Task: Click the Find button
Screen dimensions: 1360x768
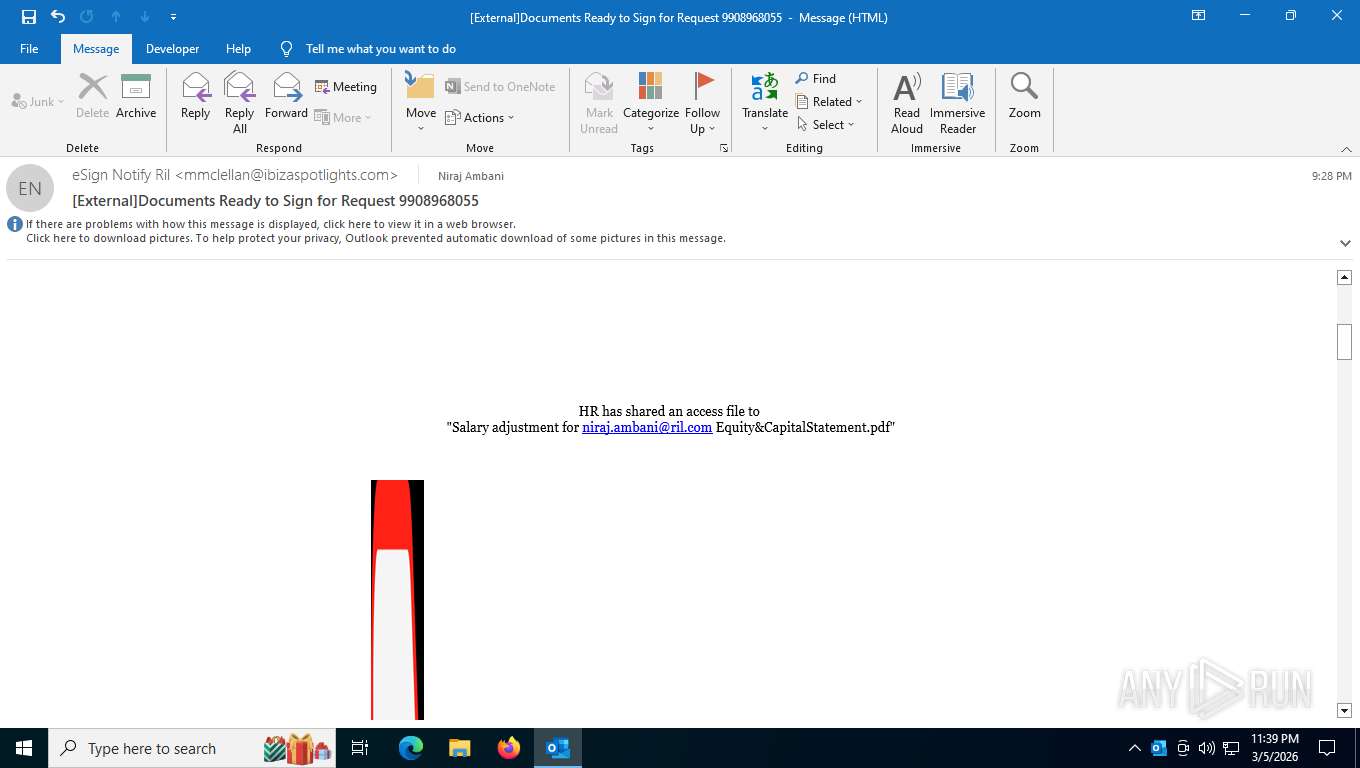Action: pos(816,78)
